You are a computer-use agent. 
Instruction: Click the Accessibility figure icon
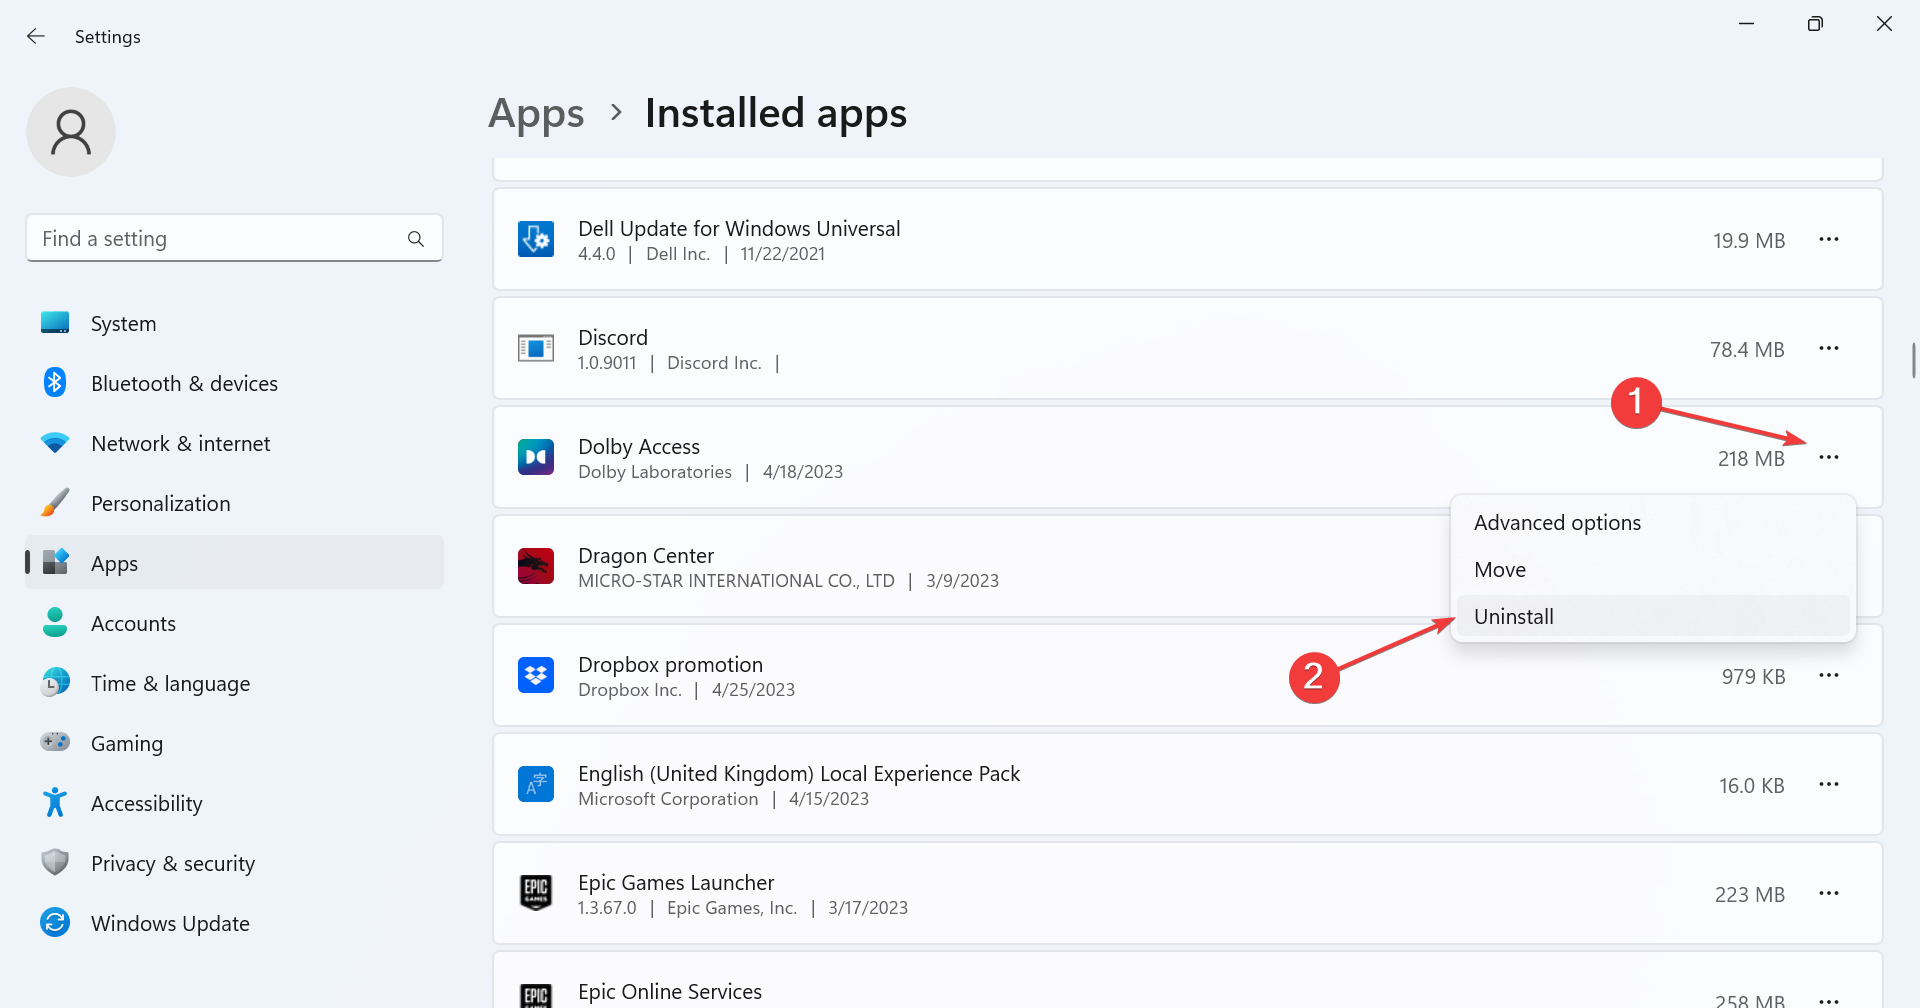click(x=55, y=802)
